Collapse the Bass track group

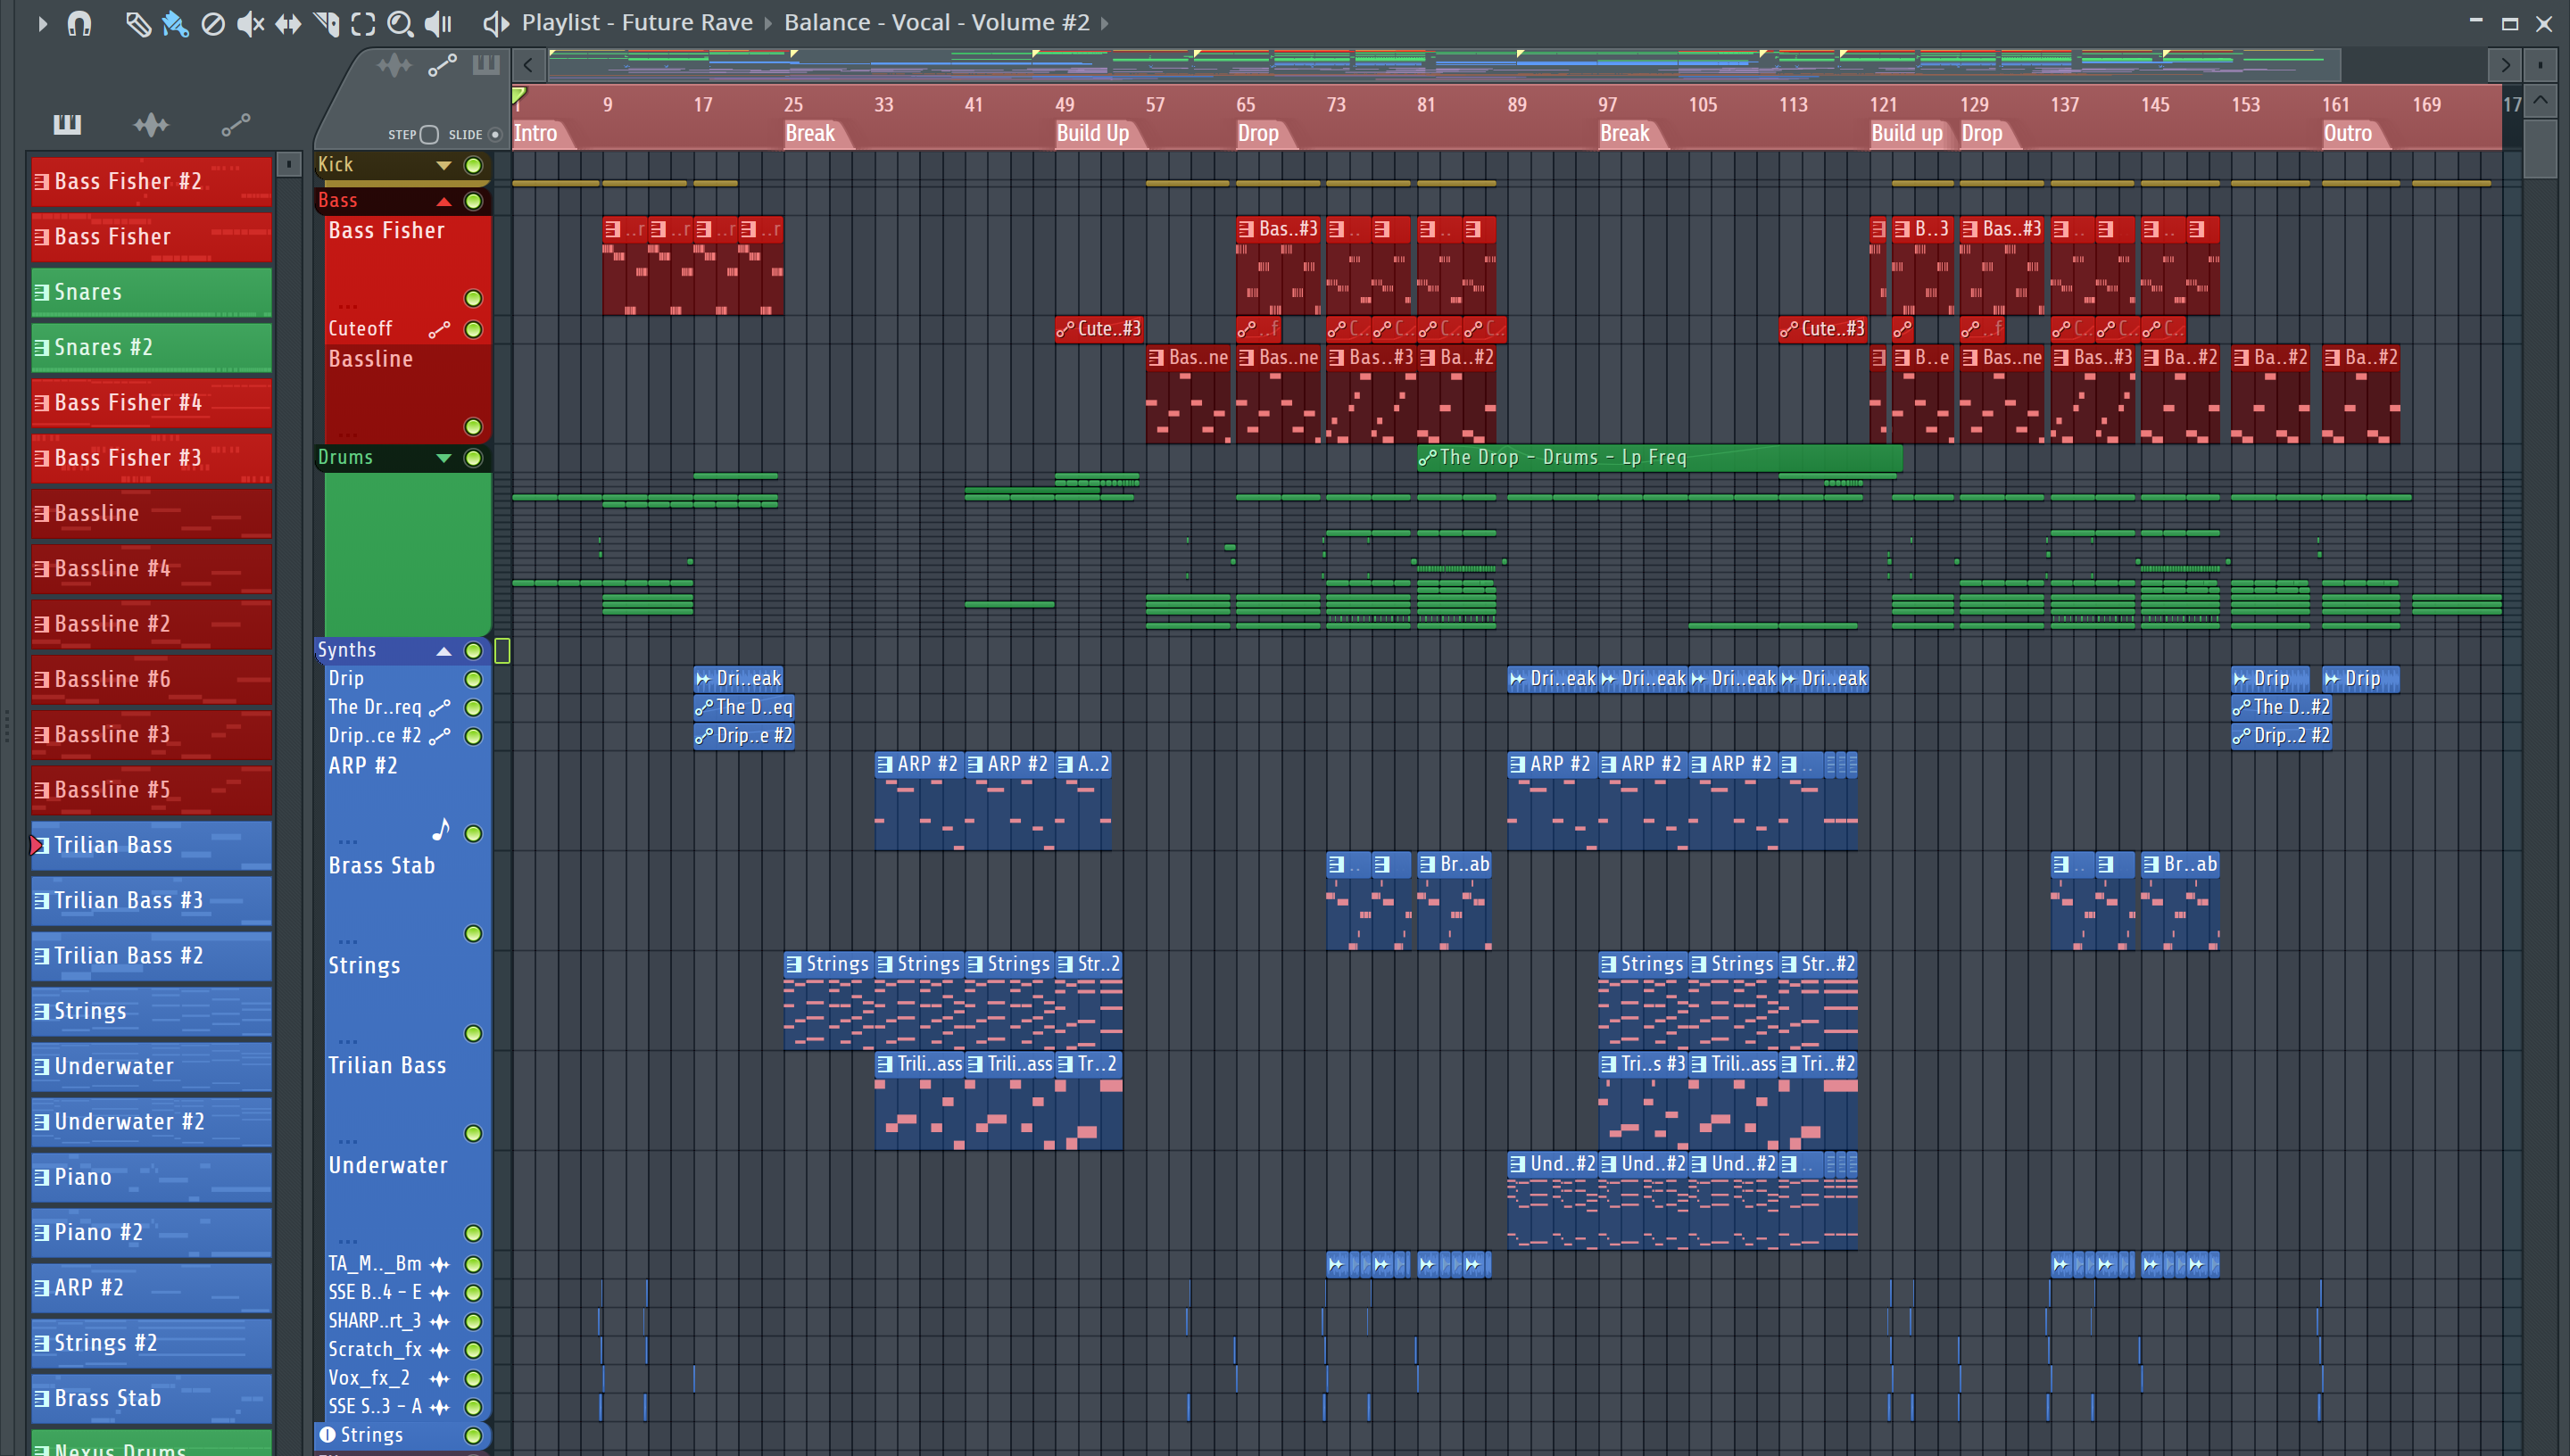click(x=443, y=201)
